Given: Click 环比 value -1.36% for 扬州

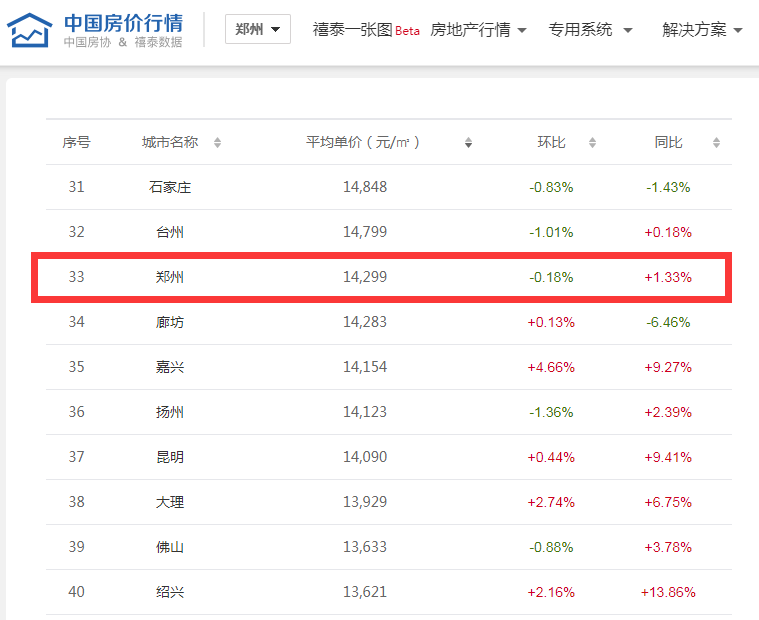Looking at the screenshot, I should pyautogui.click(x=551, y=412).
